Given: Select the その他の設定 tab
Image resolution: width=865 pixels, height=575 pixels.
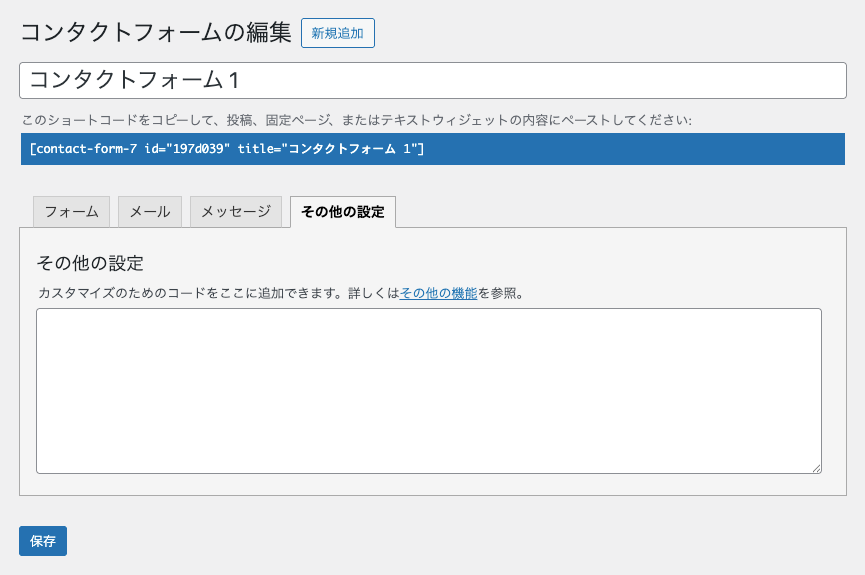Looking at the screenshot, I should click(x=343, y=212).
